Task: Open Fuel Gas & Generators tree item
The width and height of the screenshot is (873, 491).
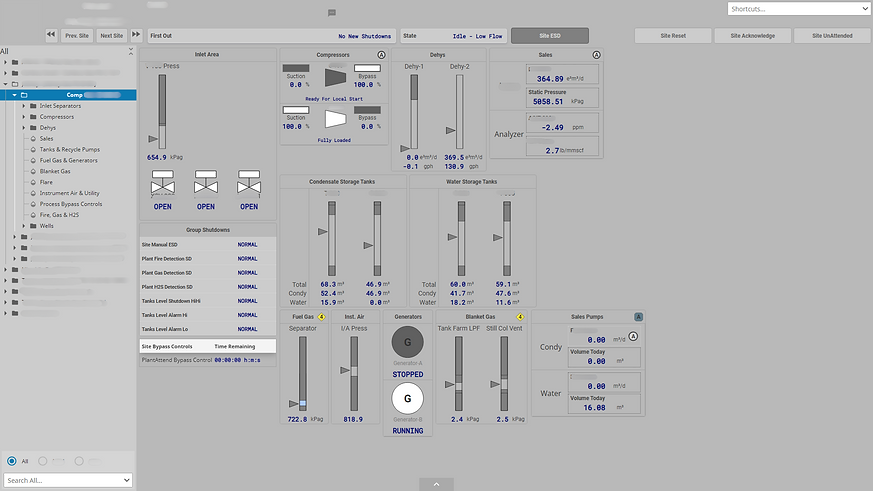Action: (68, 160)
